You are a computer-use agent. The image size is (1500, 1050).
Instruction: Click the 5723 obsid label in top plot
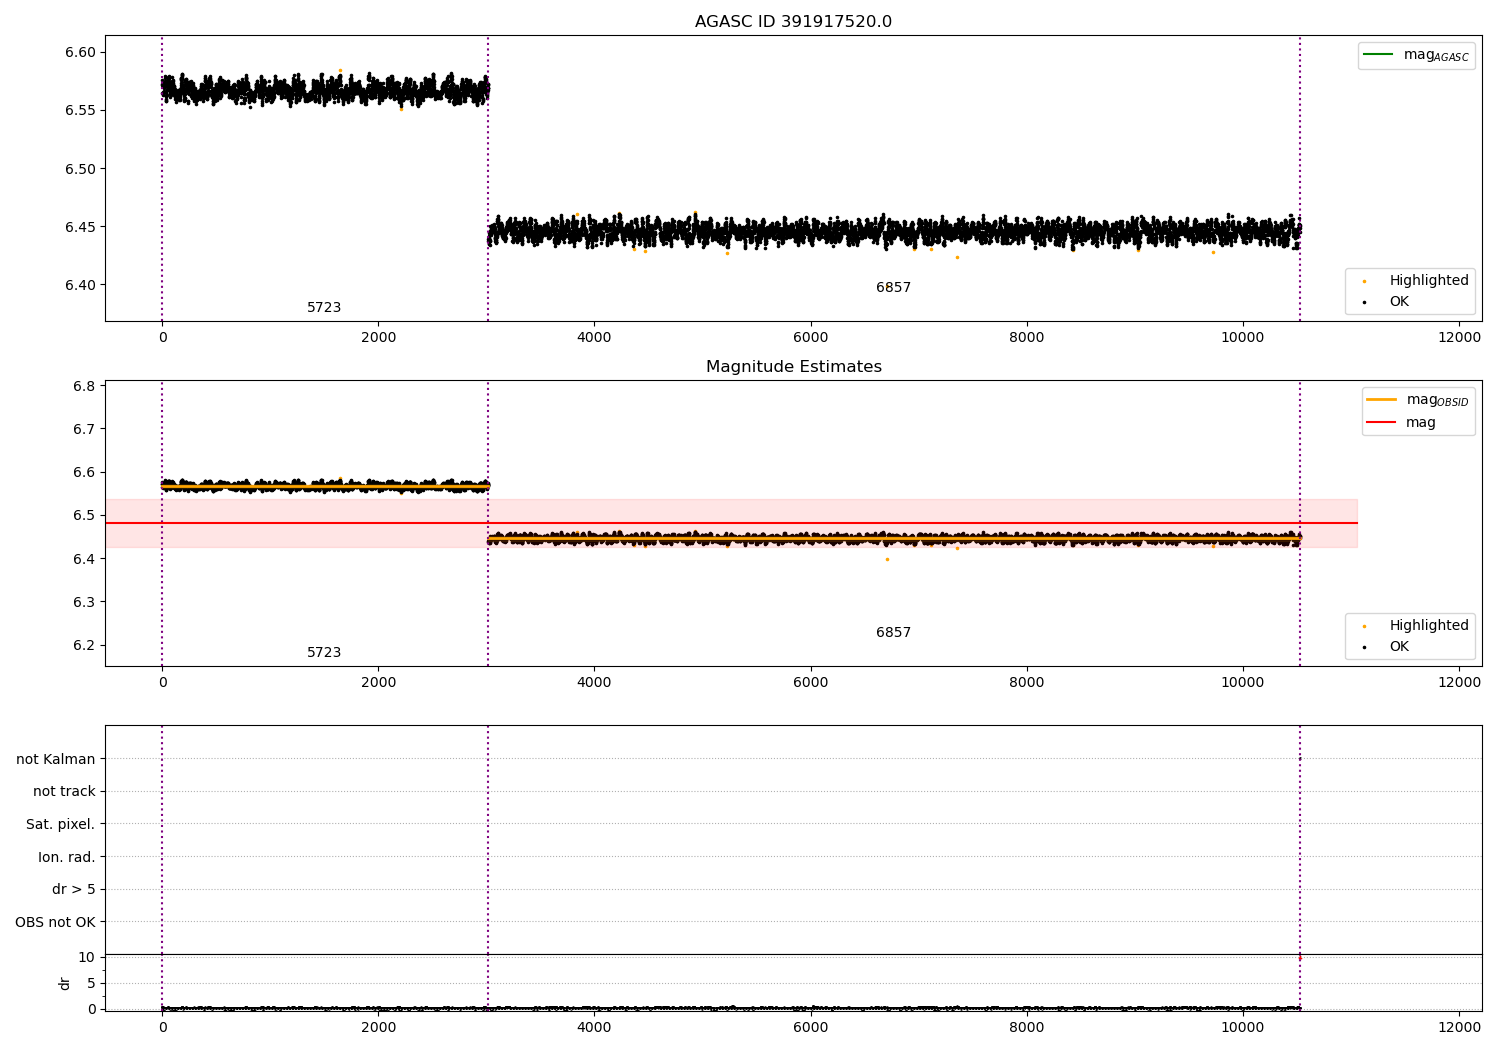(x=324, y=308)
